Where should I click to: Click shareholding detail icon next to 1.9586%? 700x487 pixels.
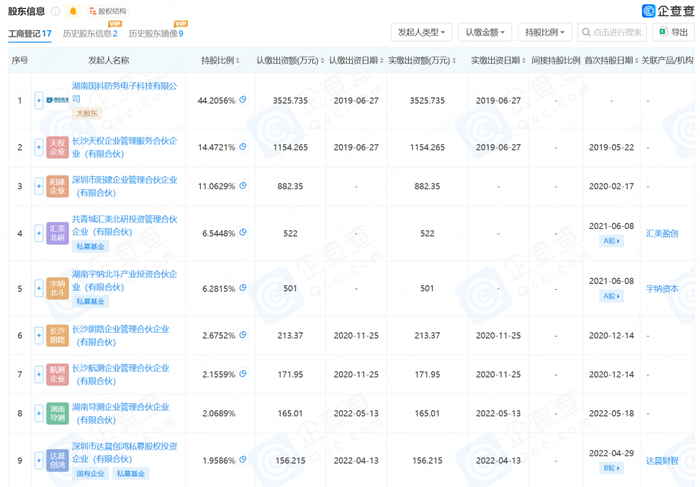(x=243, y=459)
